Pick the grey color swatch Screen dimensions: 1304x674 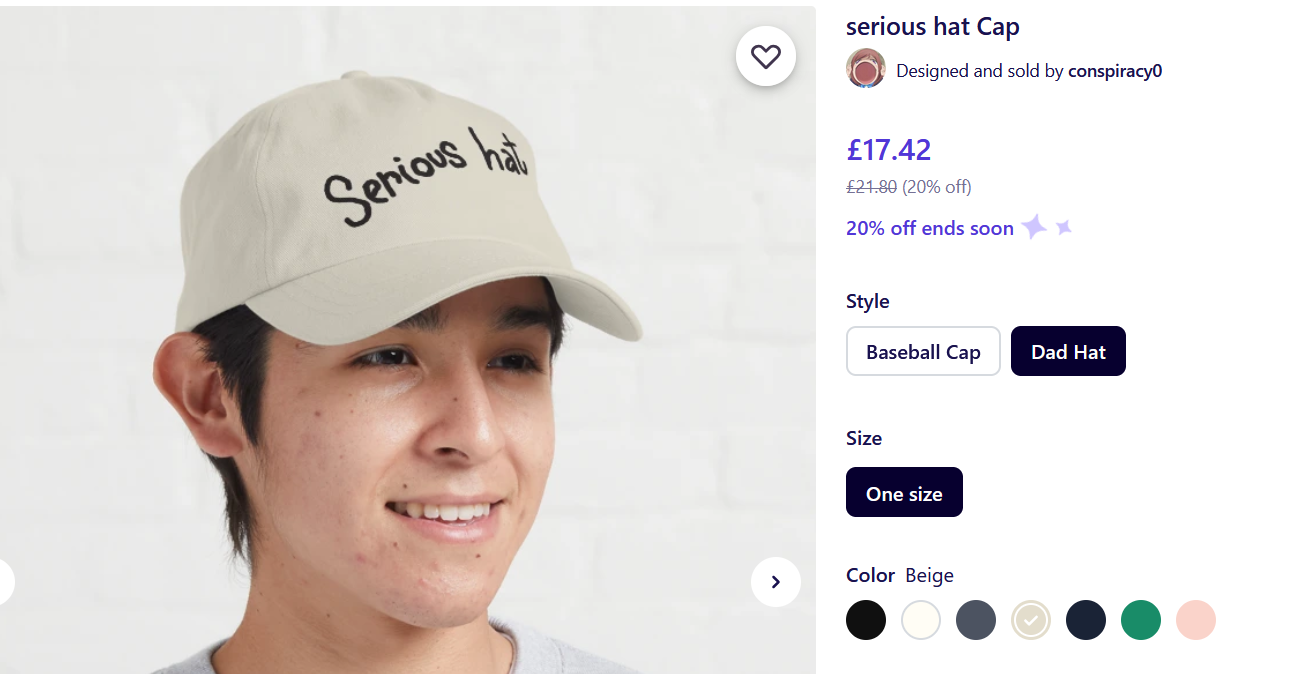(x=976, y=620)
